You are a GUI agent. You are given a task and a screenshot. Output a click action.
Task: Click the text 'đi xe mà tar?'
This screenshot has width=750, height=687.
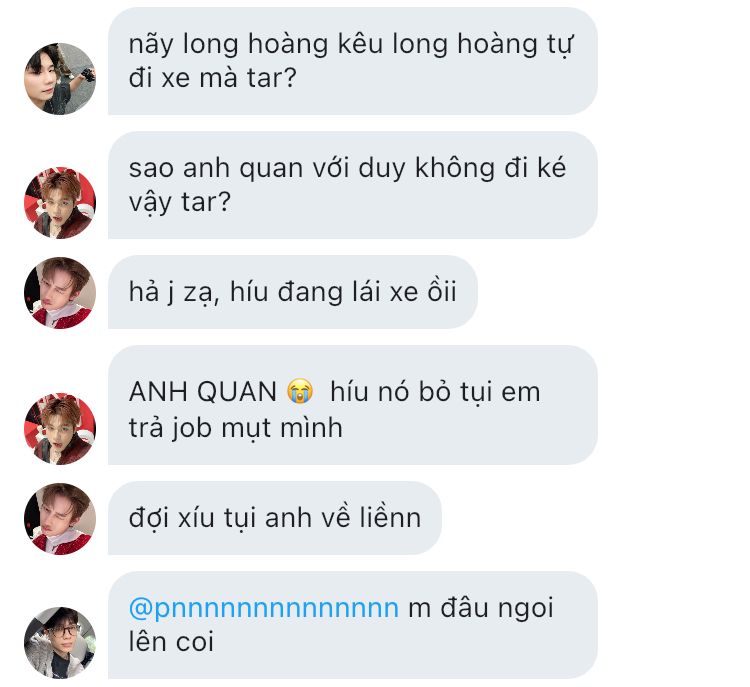point(213,78)
